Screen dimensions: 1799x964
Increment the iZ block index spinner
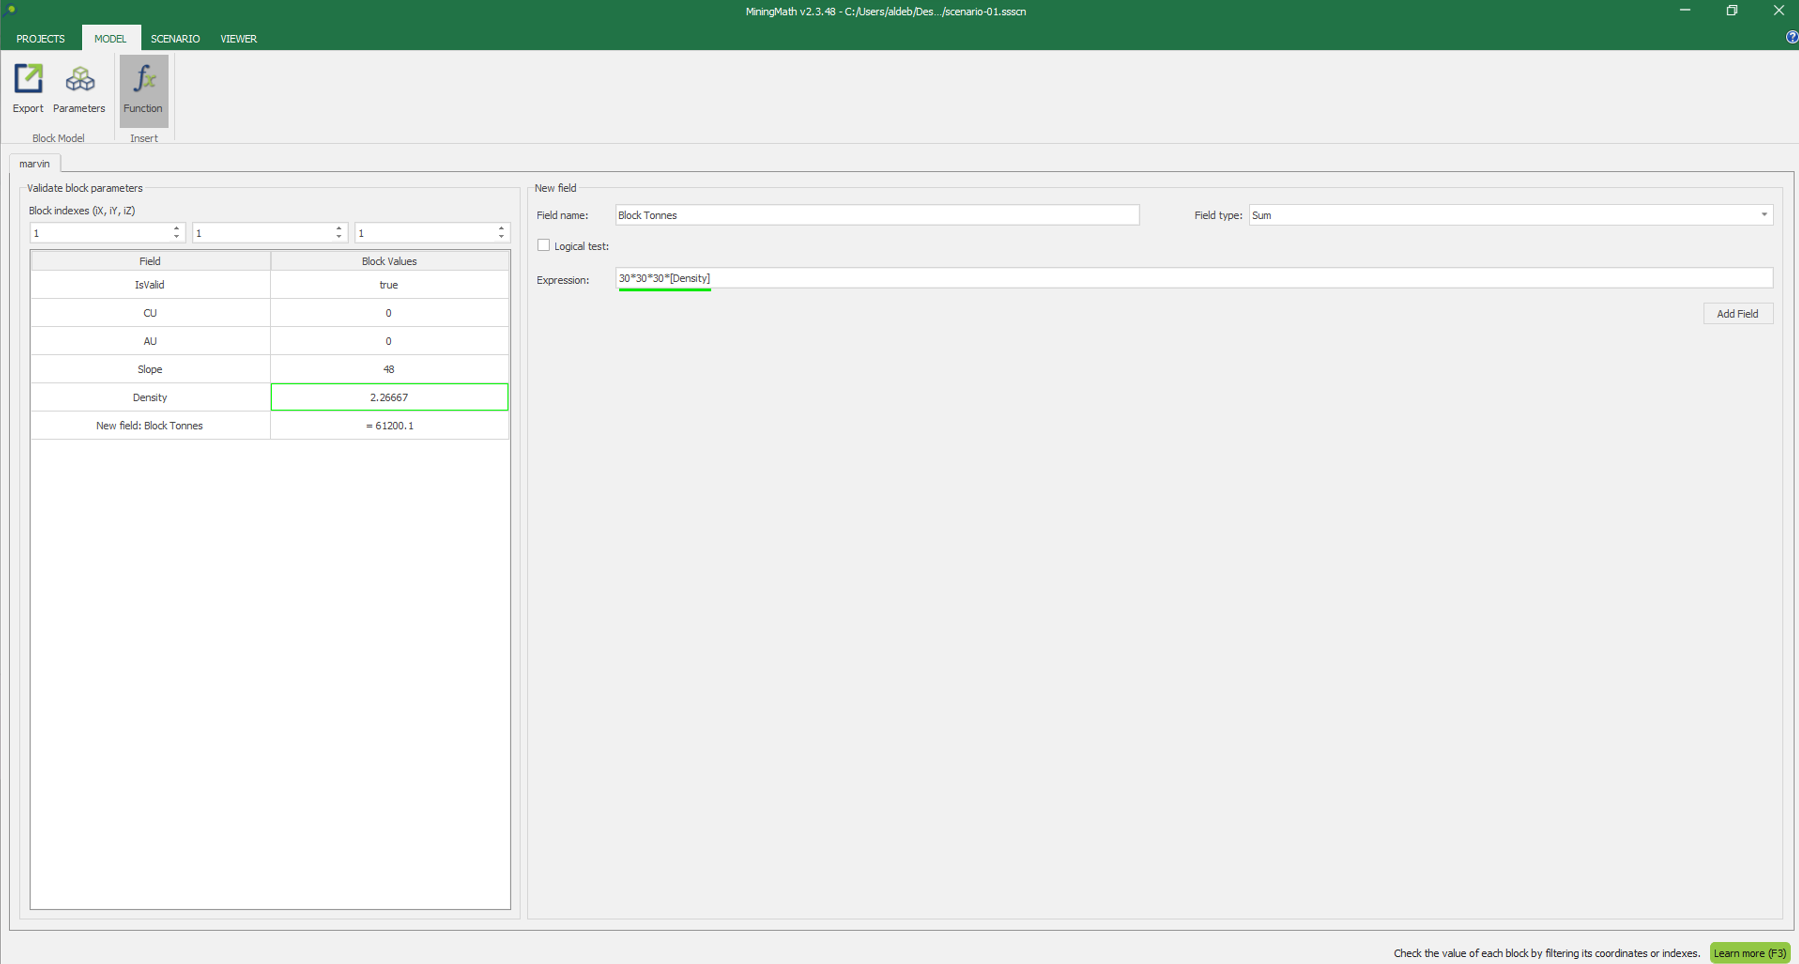[502, 229]
